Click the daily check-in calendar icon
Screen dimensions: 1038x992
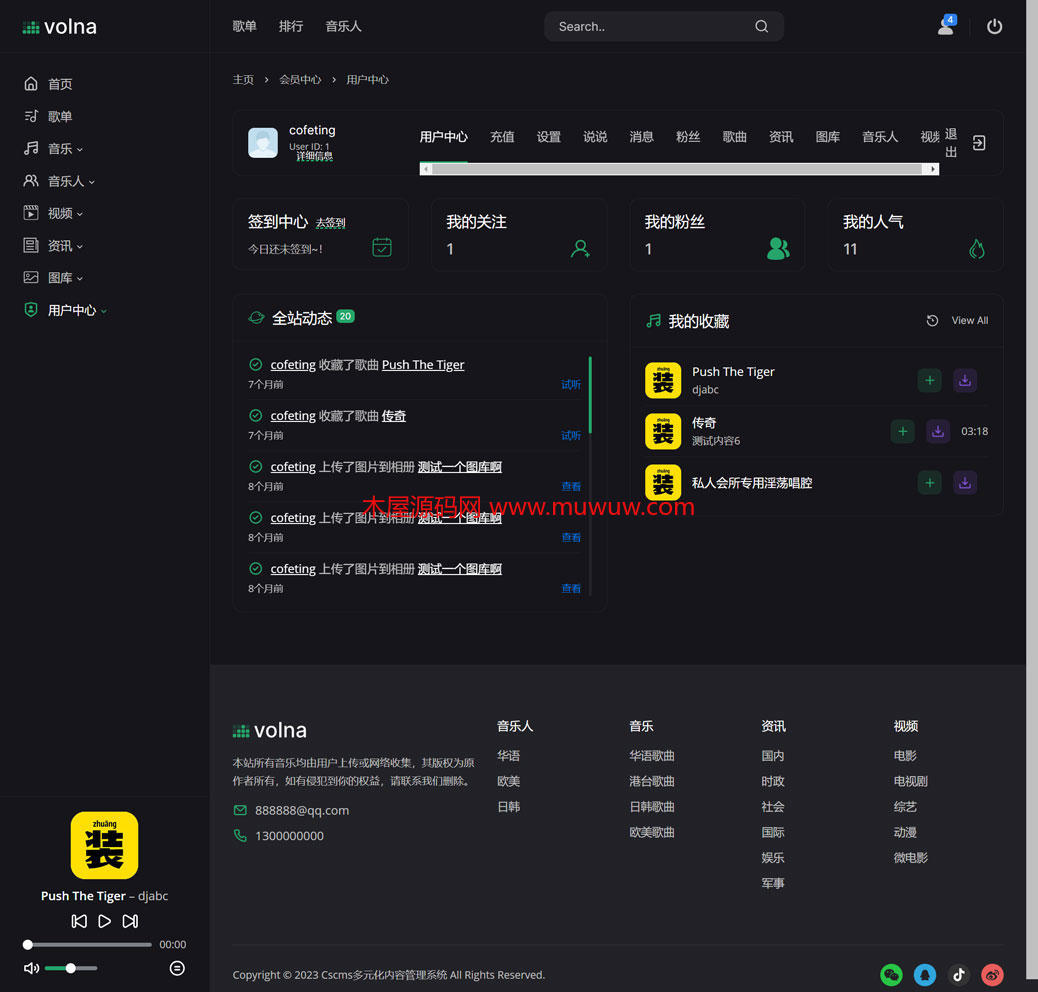tap(381, 247)
